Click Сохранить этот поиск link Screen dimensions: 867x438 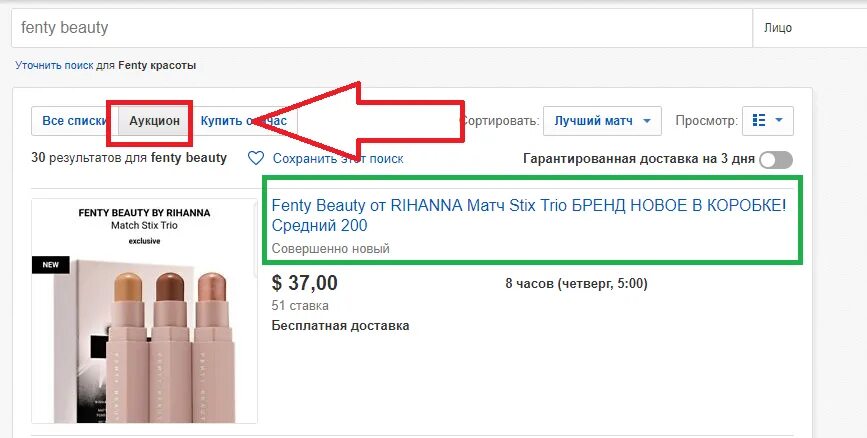(338, 159)
